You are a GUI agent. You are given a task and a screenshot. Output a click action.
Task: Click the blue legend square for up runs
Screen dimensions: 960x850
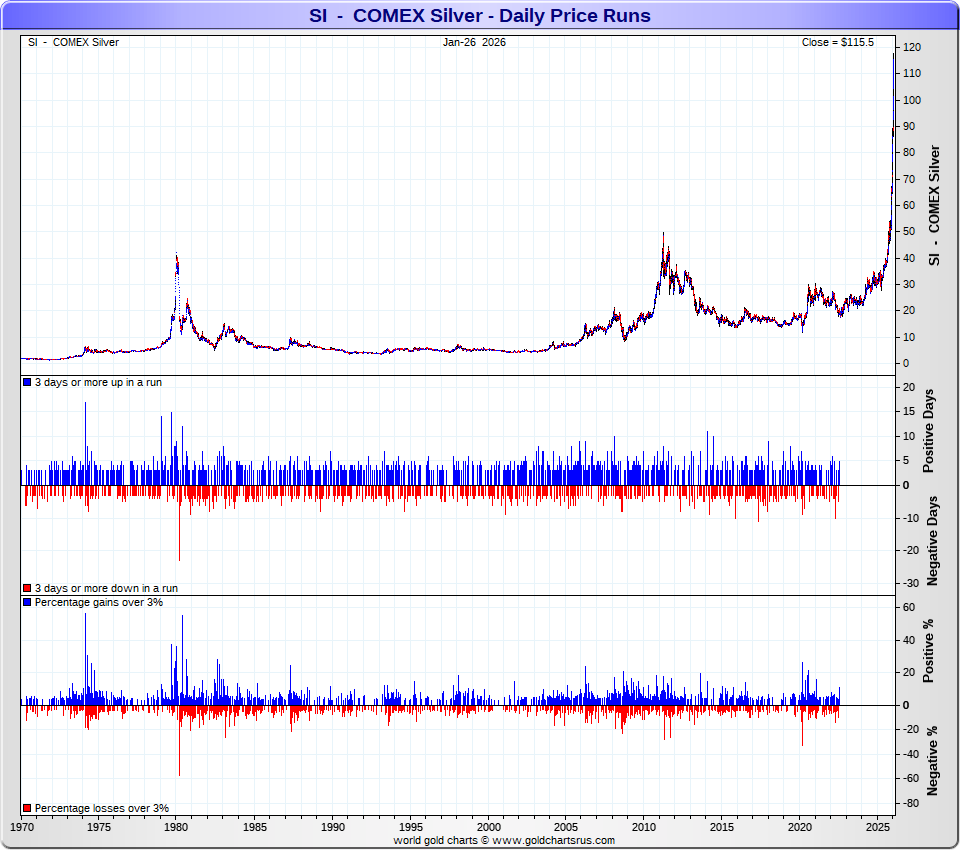click(27, 383)
